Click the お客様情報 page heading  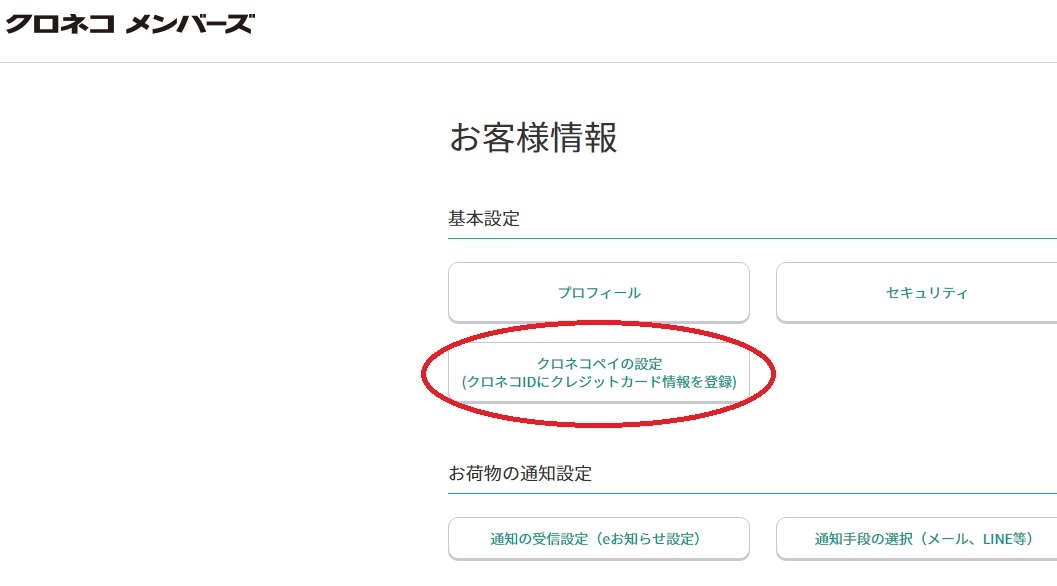pyautogui.click(x=532, y=138)
